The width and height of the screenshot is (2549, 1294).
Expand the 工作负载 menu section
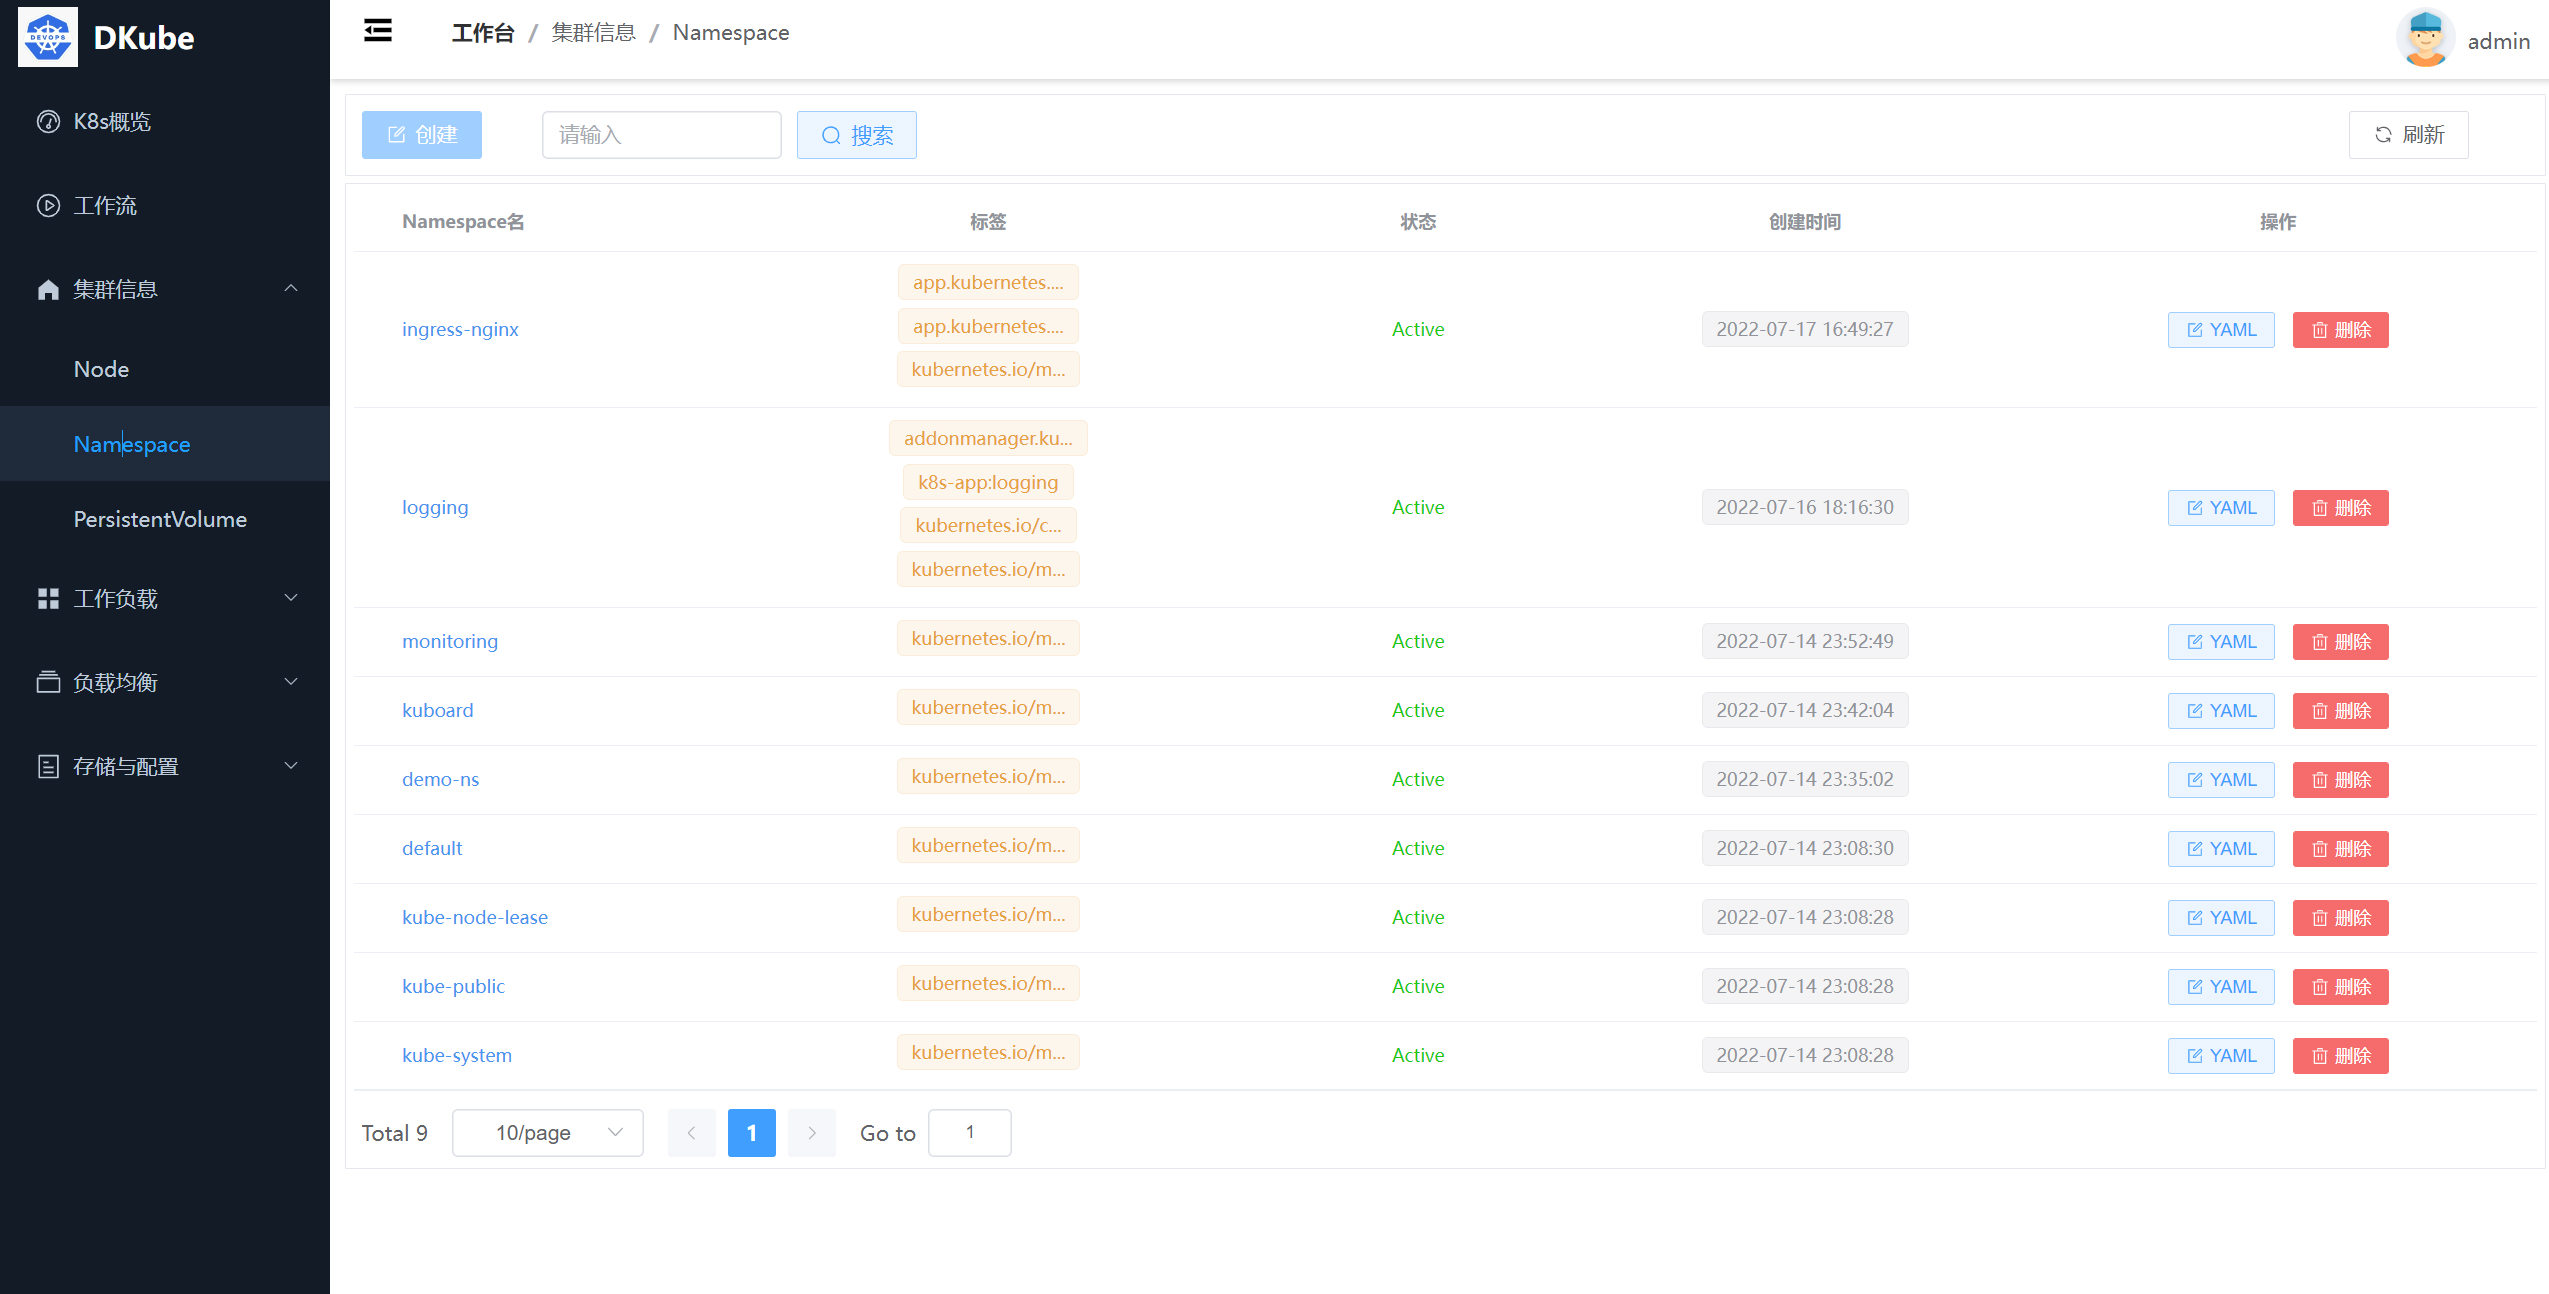[165, 598]
